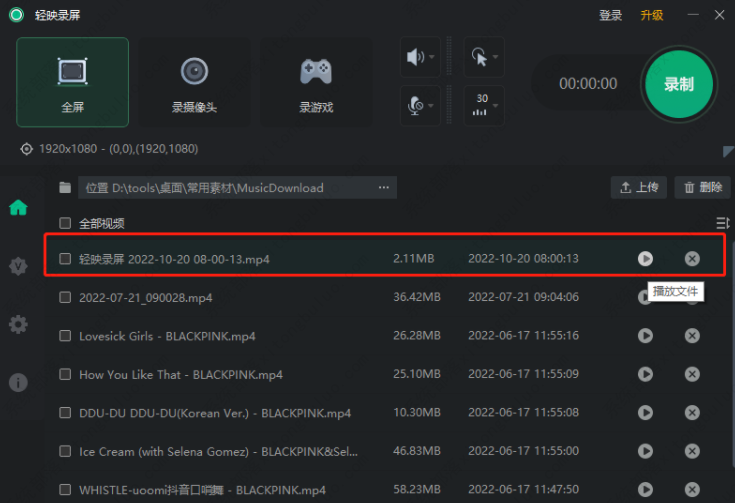Open the mouse cursor effect dropdown

tap(484, 57)
